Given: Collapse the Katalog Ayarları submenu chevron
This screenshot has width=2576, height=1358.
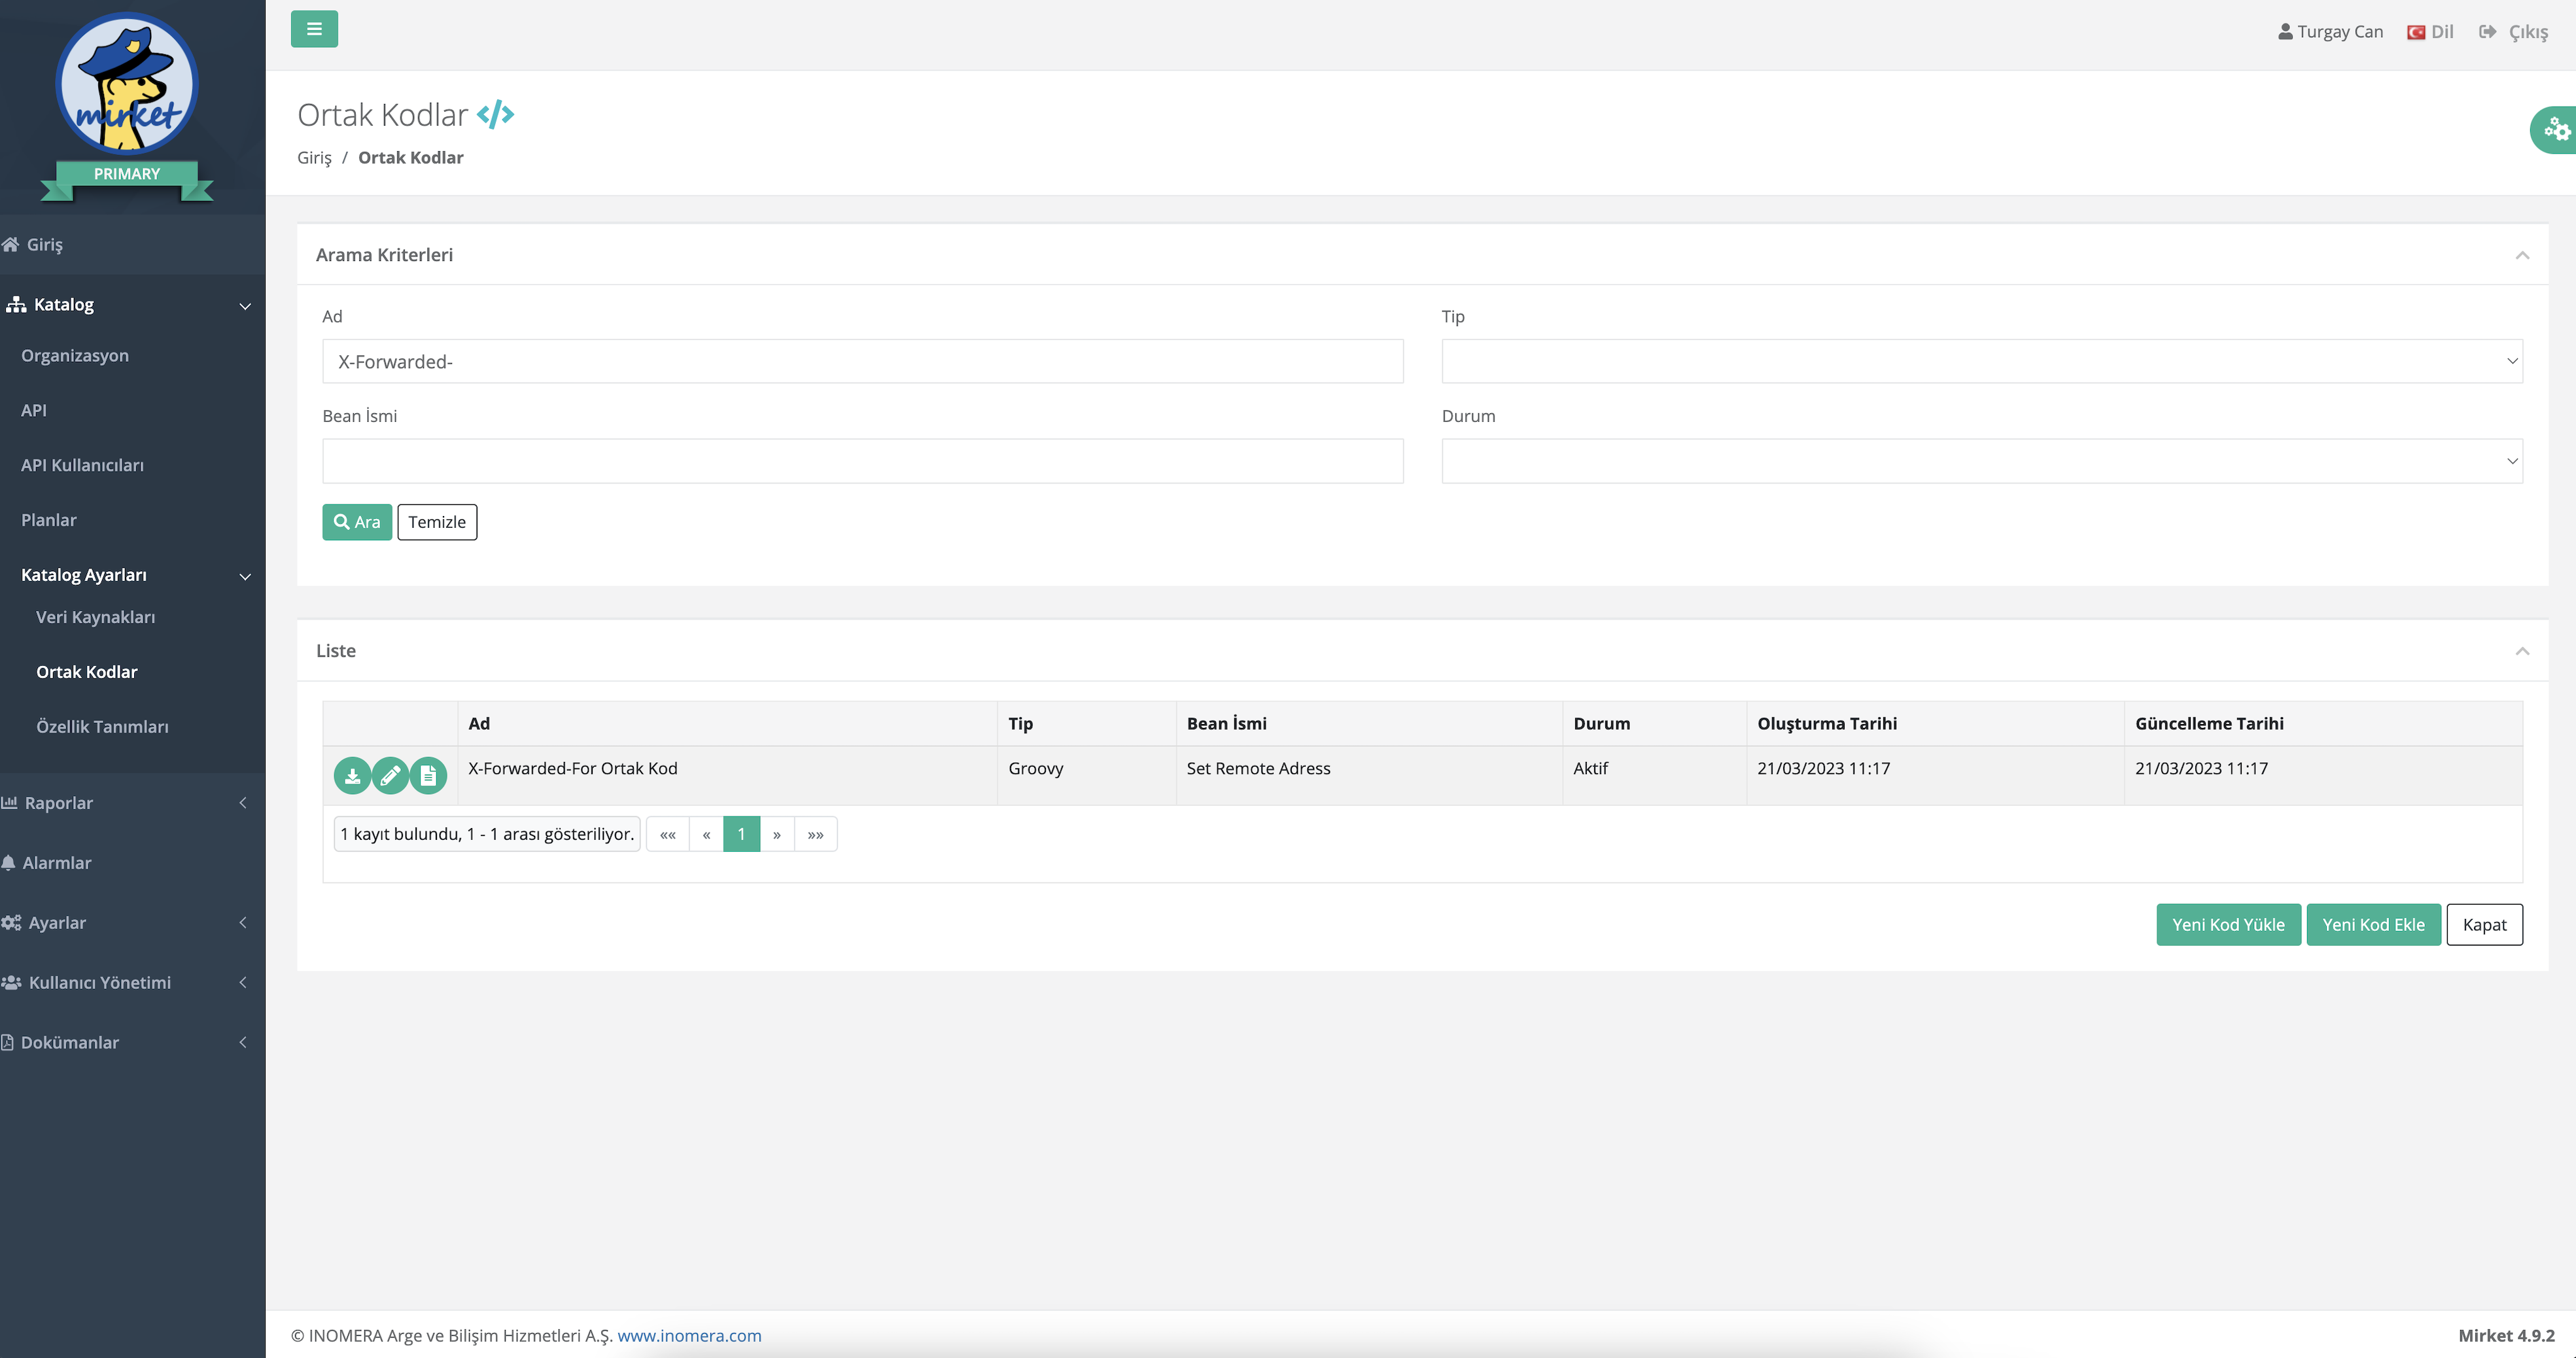Looking at the screenshot, I should click(x=245, y=576).
